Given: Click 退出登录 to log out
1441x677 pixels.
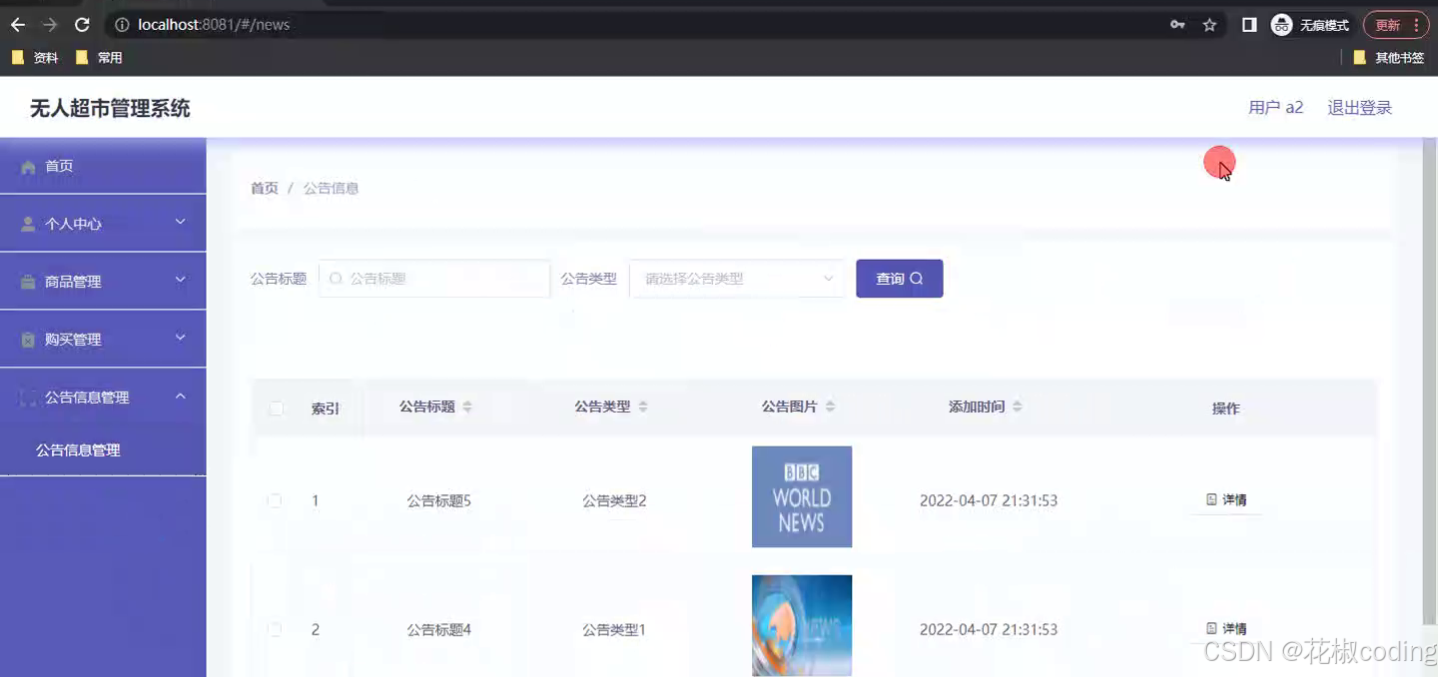Looking at the screenshot, I should (x=1358, y=107).
